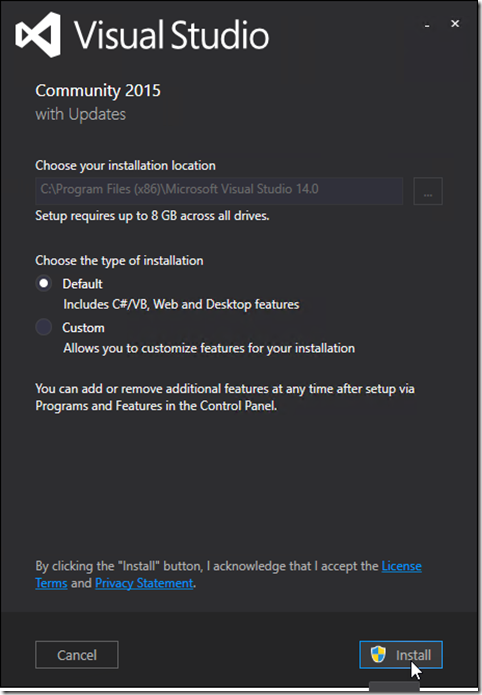This screenshot has width=482, height=695.
Task: Click the Custom option label
Action: coord(83,328)
